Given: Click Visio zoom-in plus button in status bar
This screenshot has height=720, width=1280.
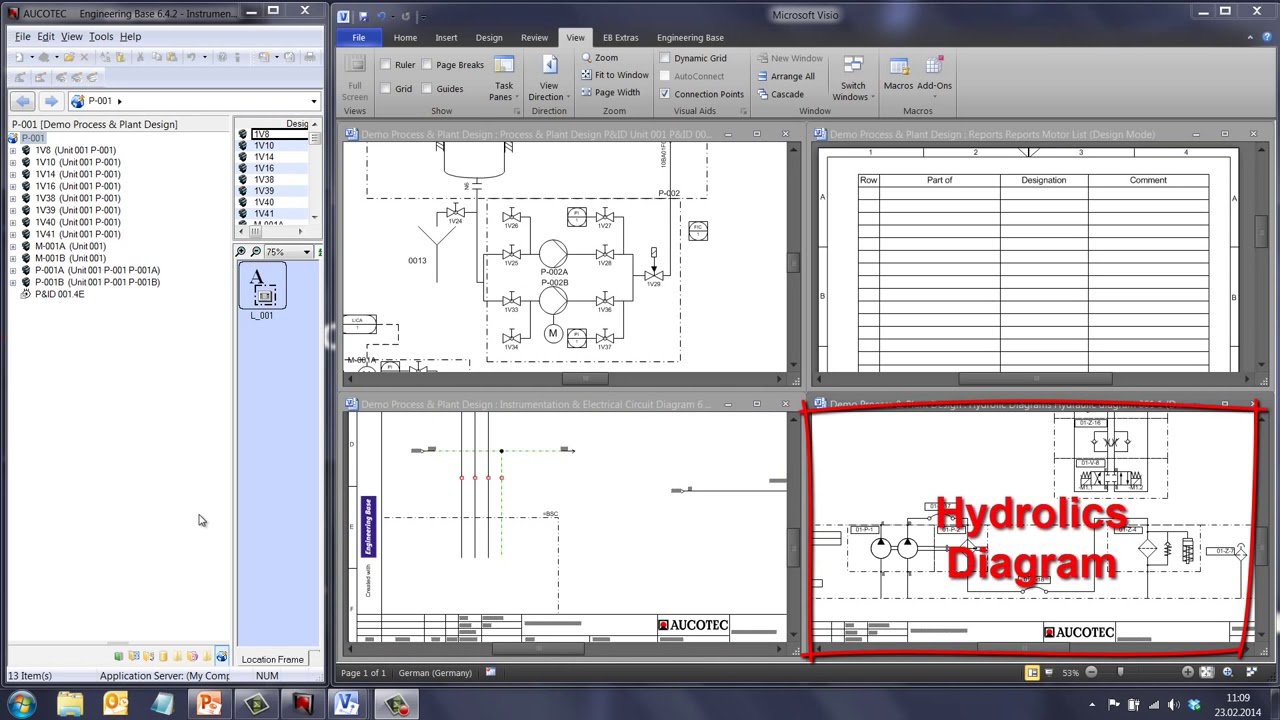Looking at the screenshot, I should point(1187,673).
